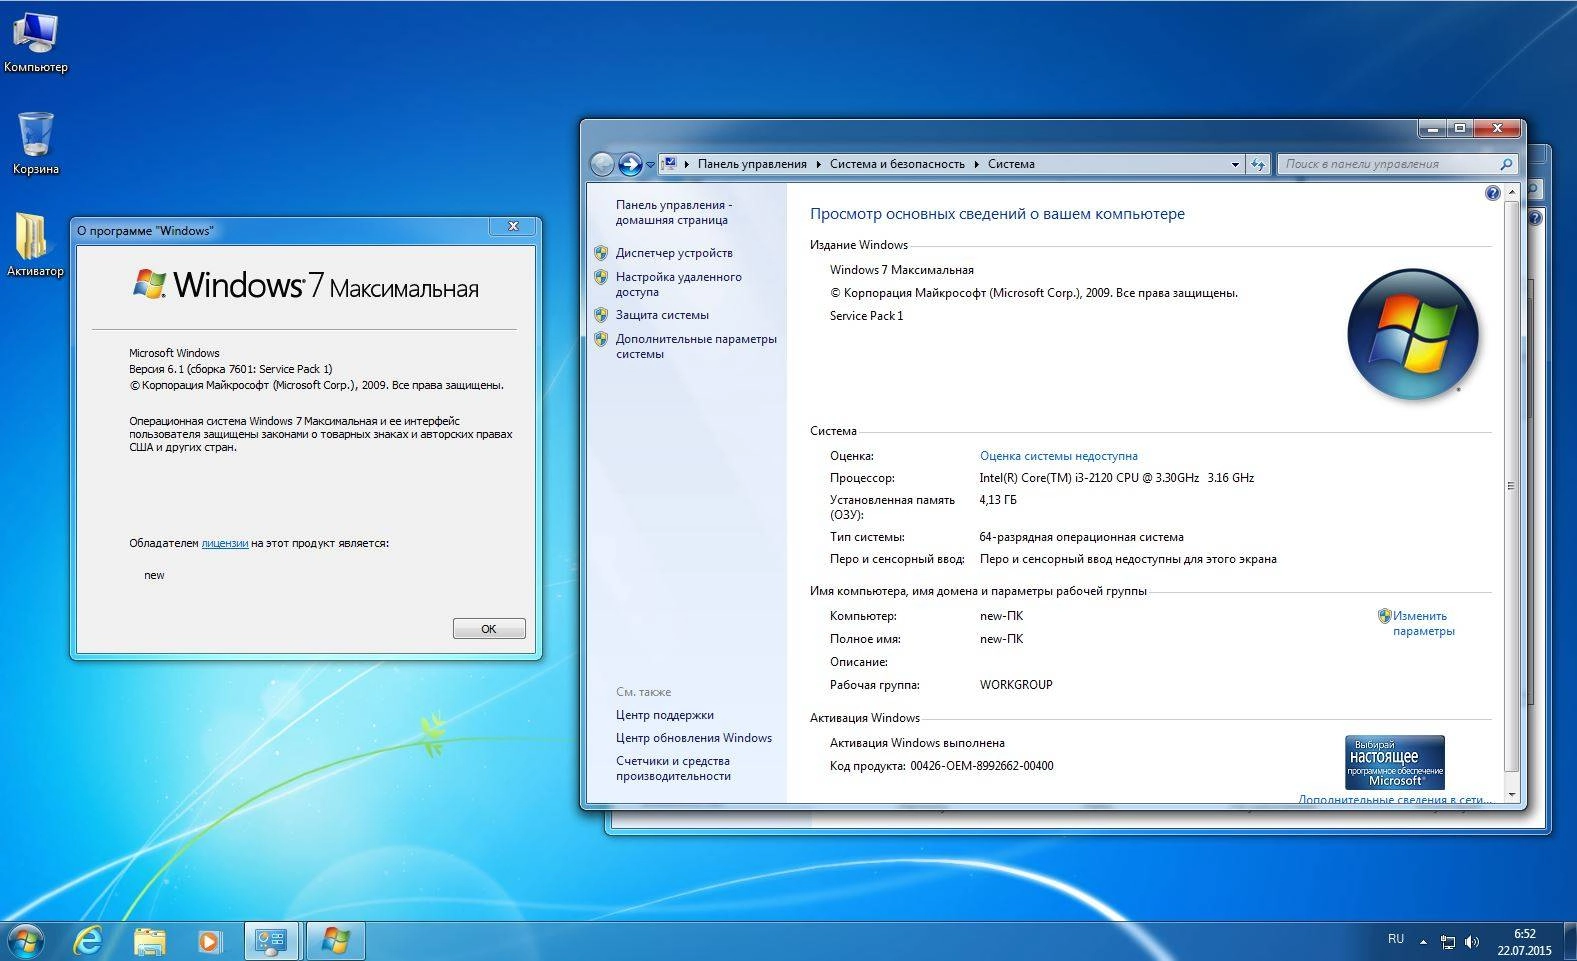The image size is (1577, 961).
Task: Click Дополнительные сведения в сети link
Action: point(1395,799)
